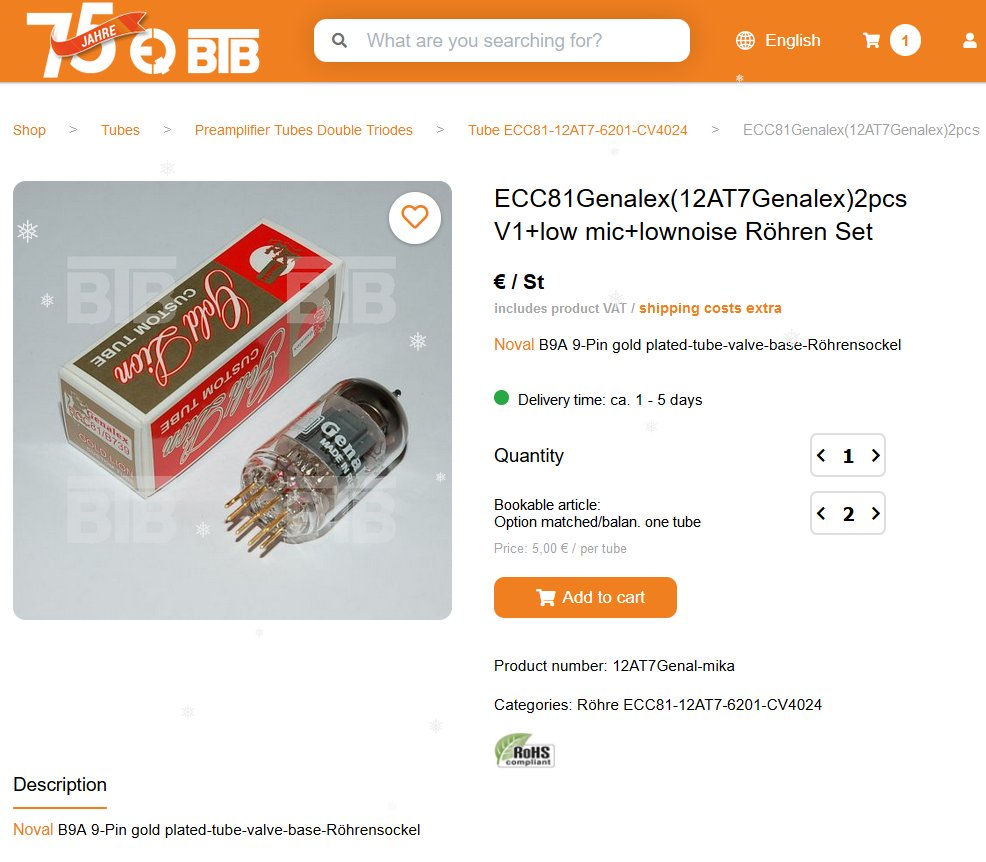Increase matched/balanced option count
Screen dimensions: 986x862
[875, 513]
